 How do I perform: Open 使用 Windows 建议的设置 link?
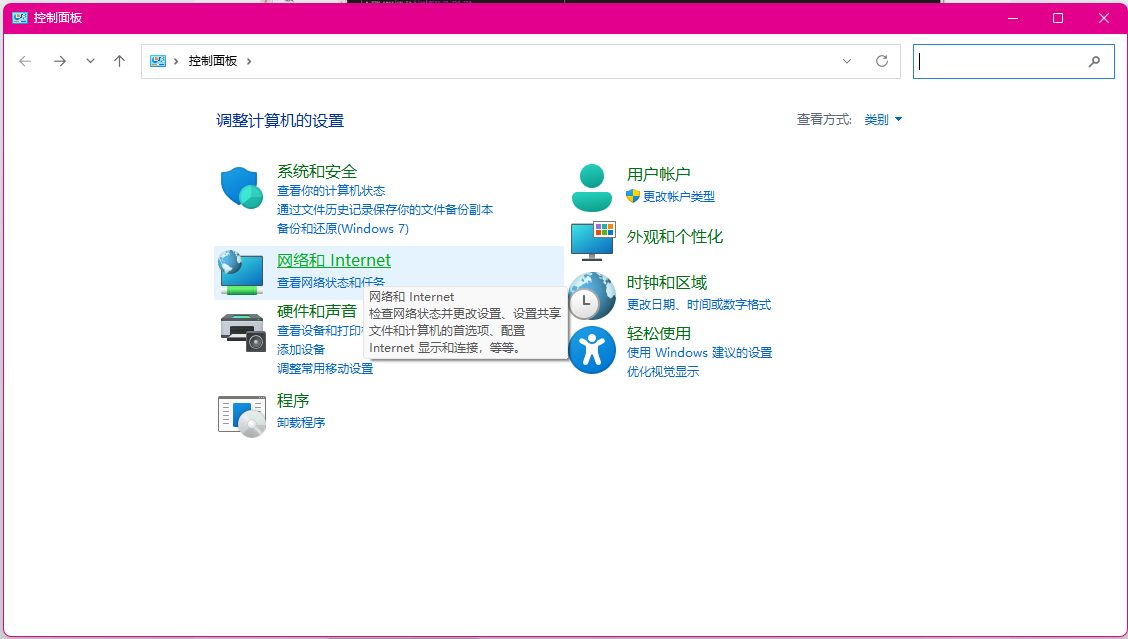(699, 353)
